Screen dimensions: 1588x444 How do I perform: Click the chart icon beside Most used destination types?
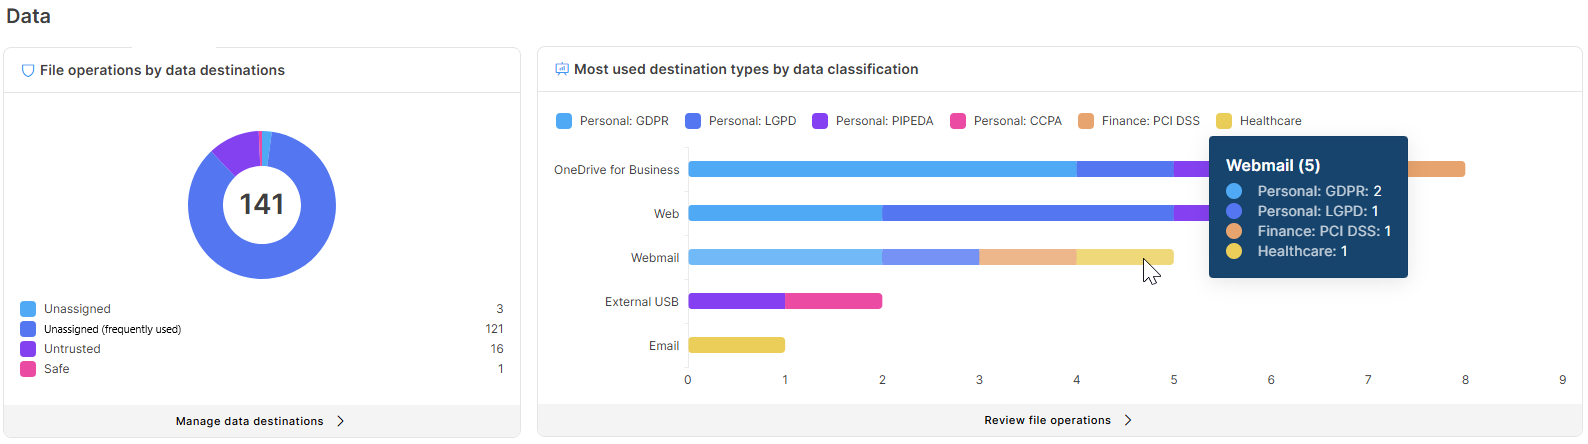[562, 69]
